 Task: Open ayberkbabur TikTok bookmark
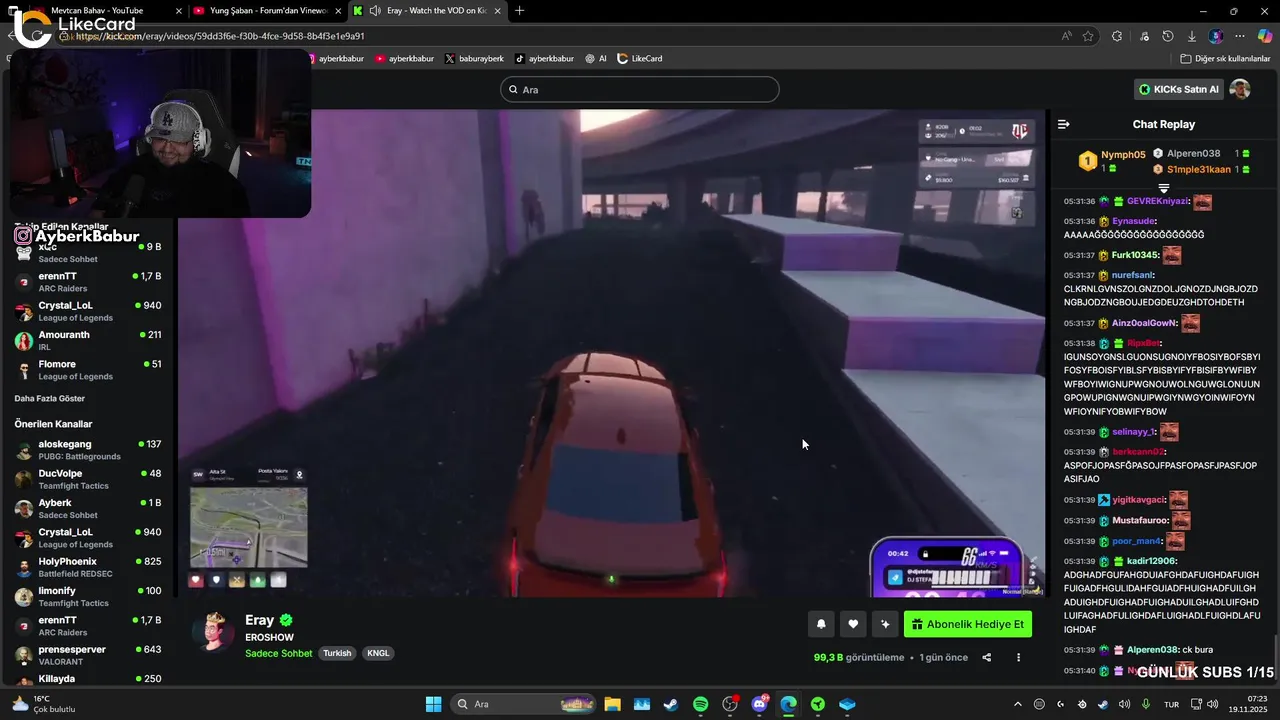click(544, 59)
